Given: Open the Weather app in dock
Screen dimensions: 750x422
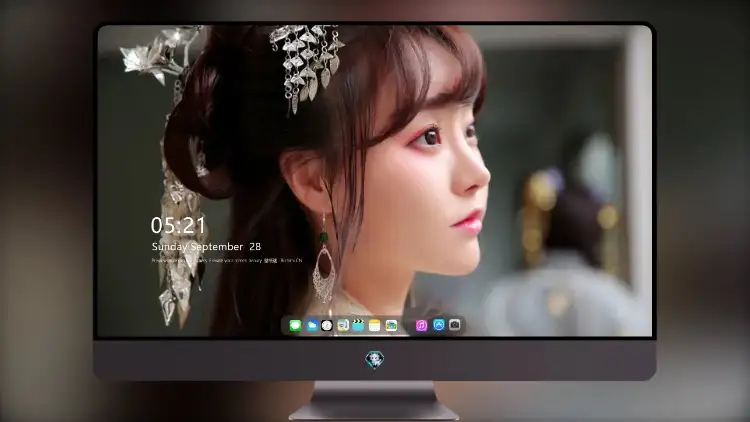Looking at the screenshot, I should [312, 325].
